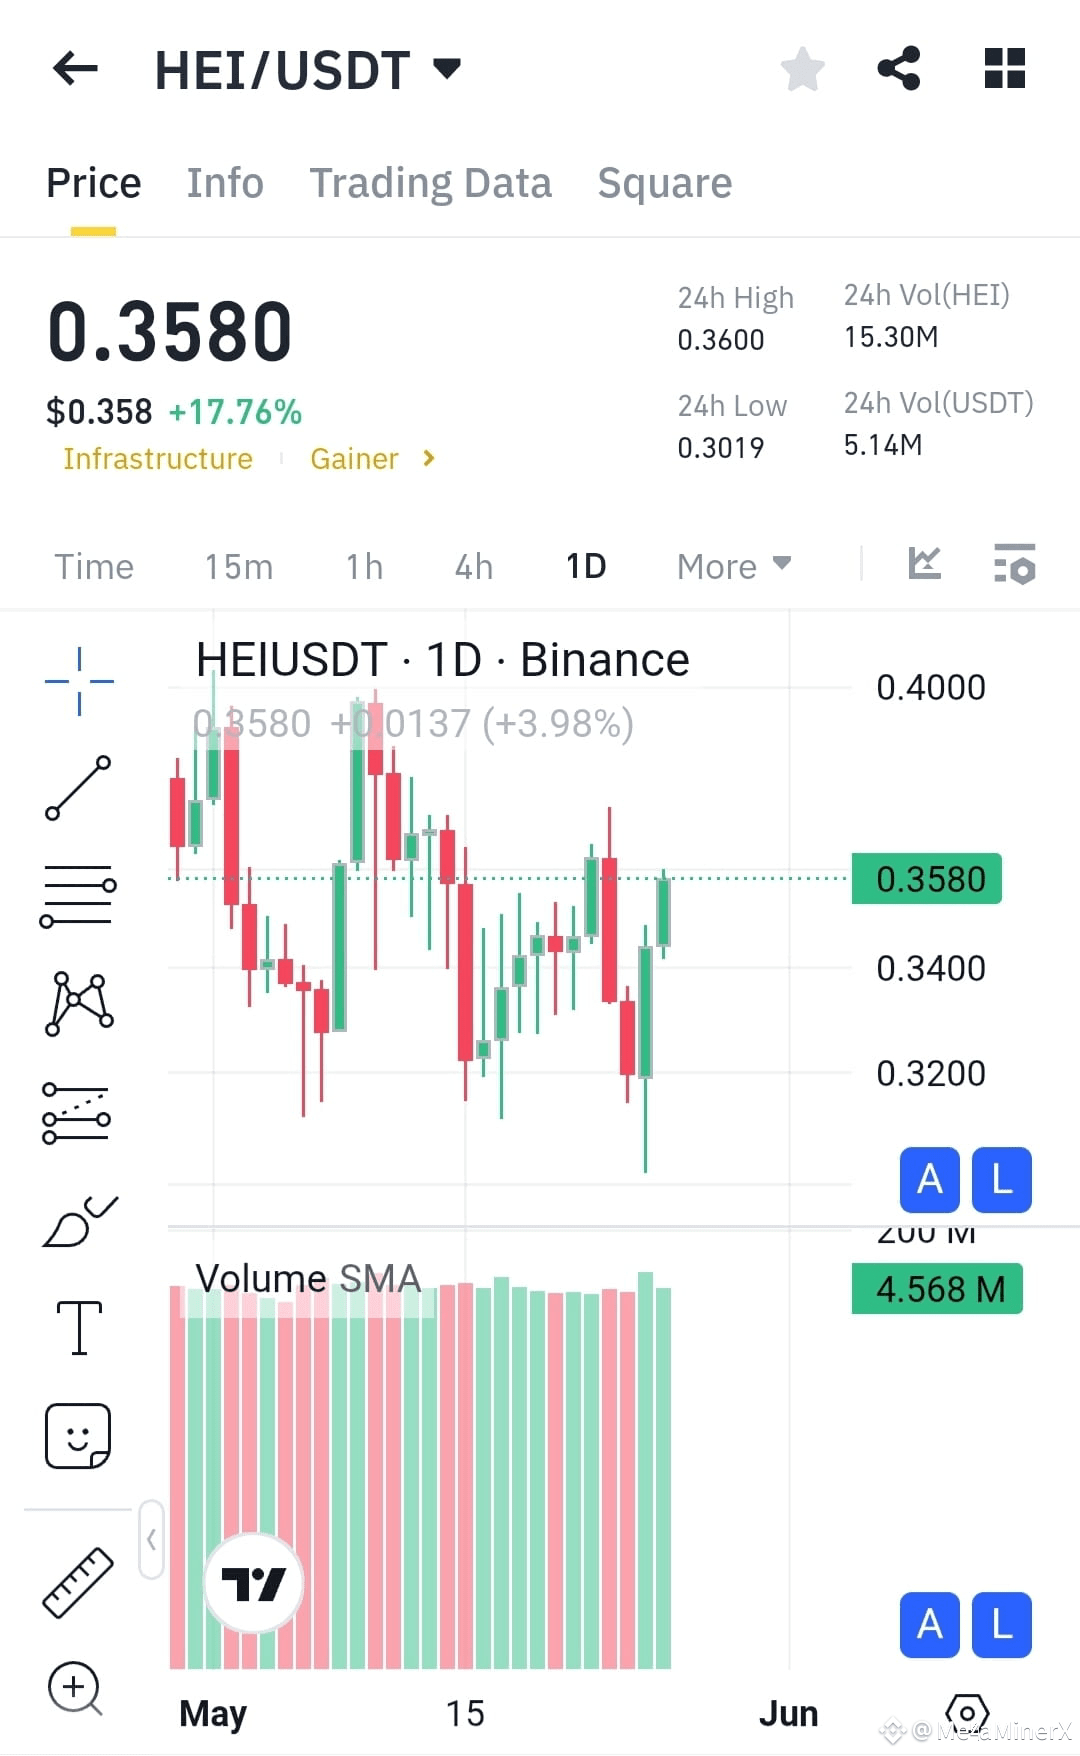The height and width of the screenshot is (1756, 1080).
Task: Toggle log scale L on price pane
Action: pos(1001,1180)
